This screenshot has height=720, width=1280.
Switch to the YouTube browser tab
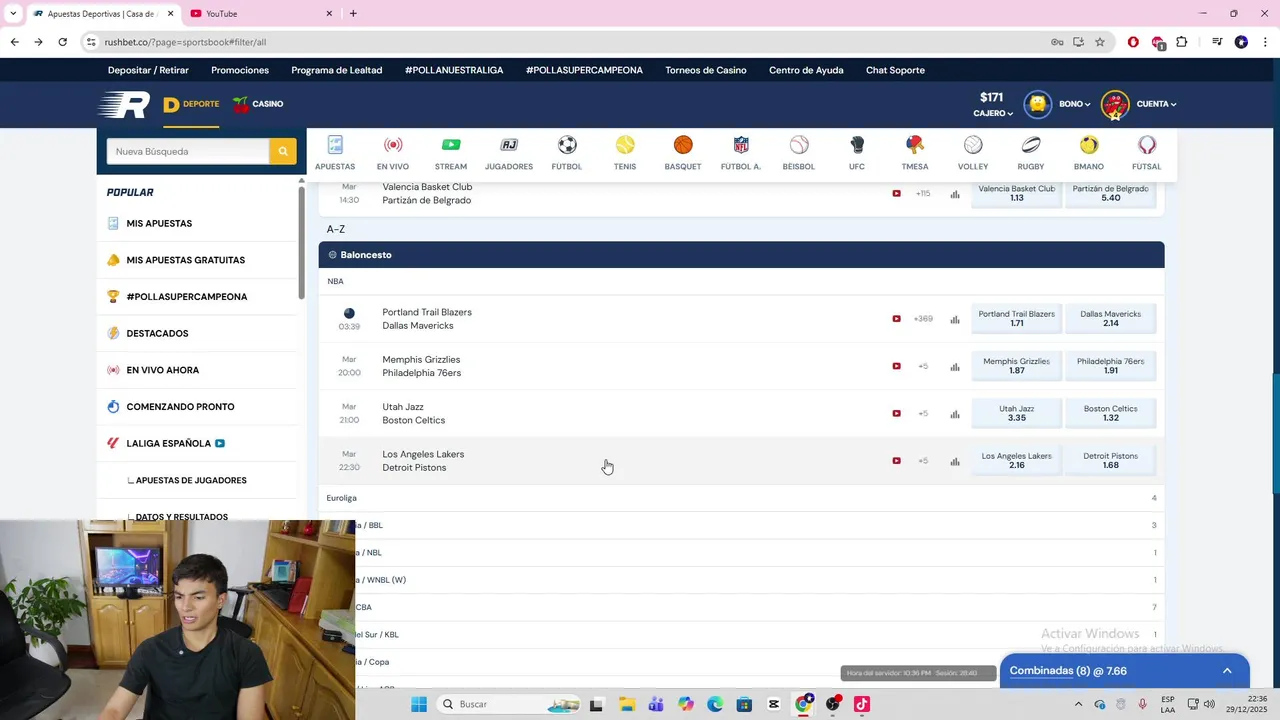260,13
